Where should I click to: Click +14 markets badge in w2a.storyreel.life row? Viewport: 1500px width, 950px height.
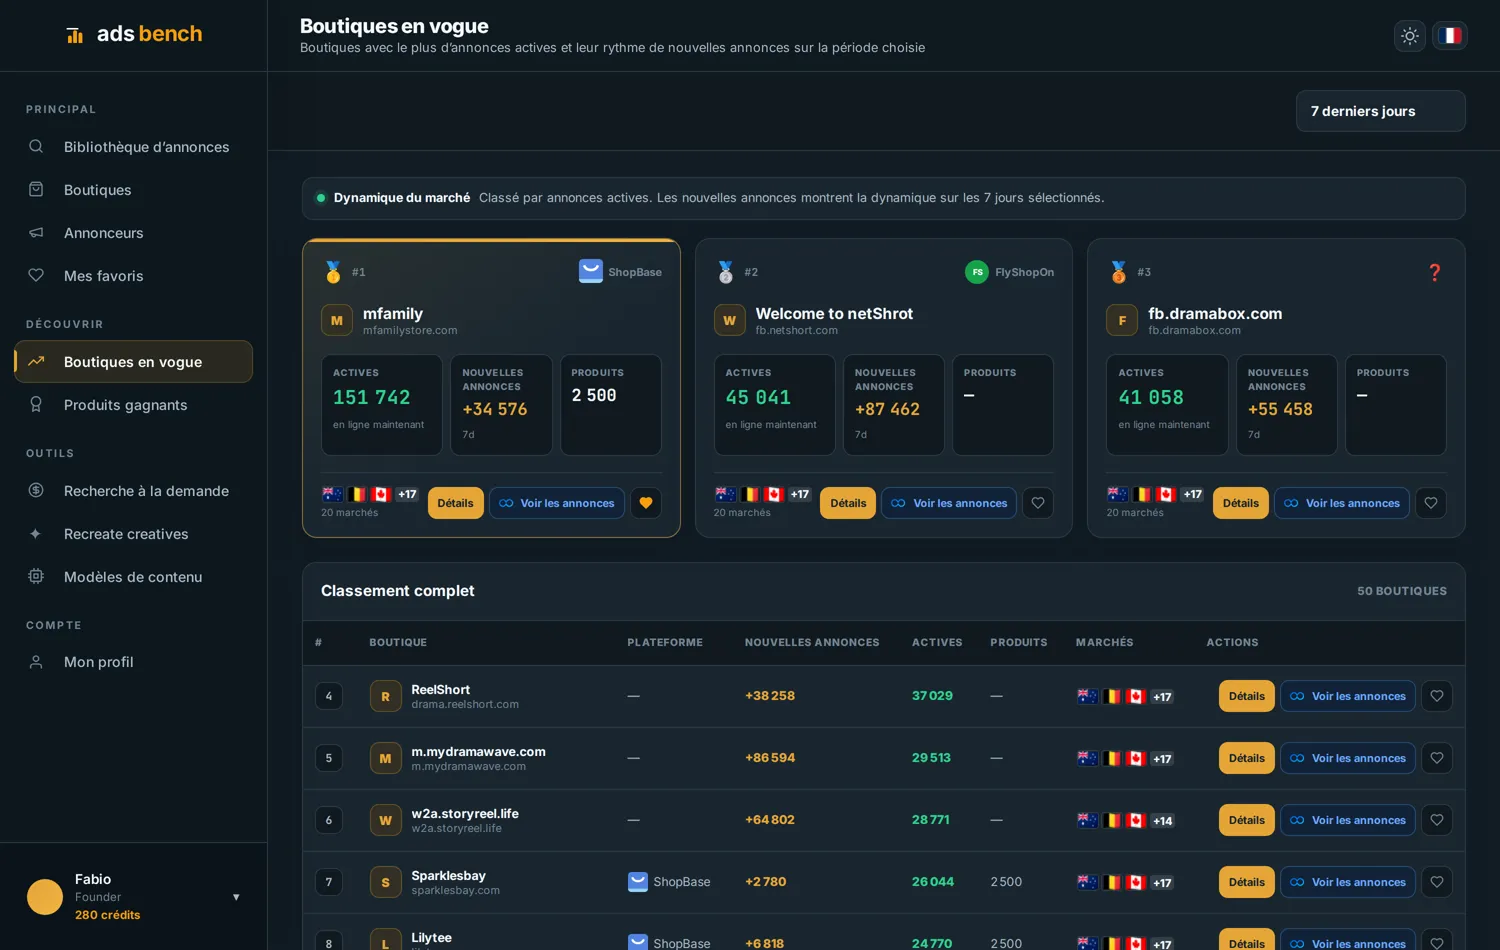click(1162, 821)
